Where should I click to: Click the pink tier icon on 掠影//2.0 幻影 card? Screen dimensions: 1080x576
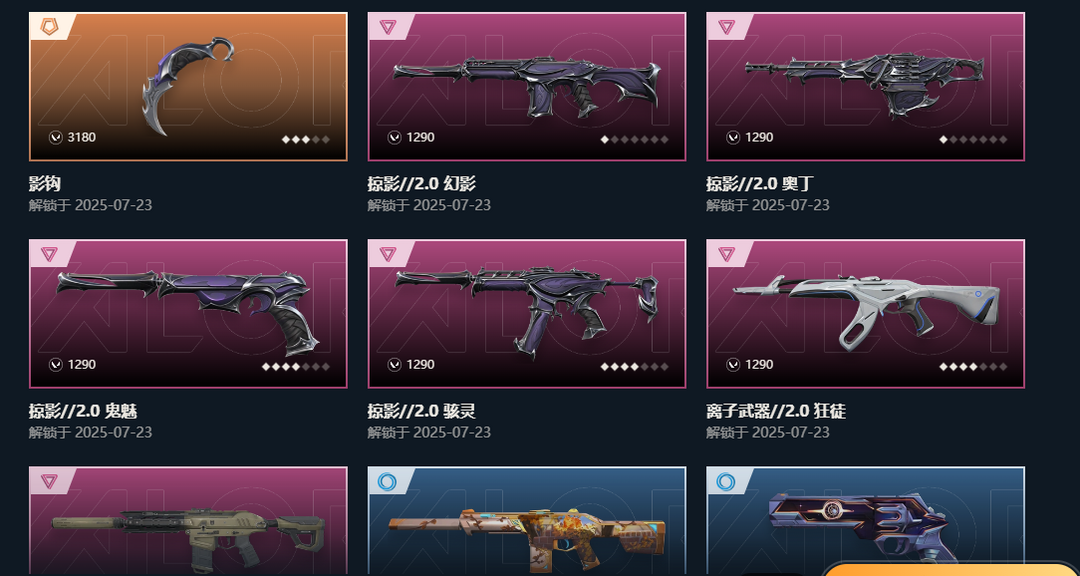pyautogui.click(x=388, y=27)
